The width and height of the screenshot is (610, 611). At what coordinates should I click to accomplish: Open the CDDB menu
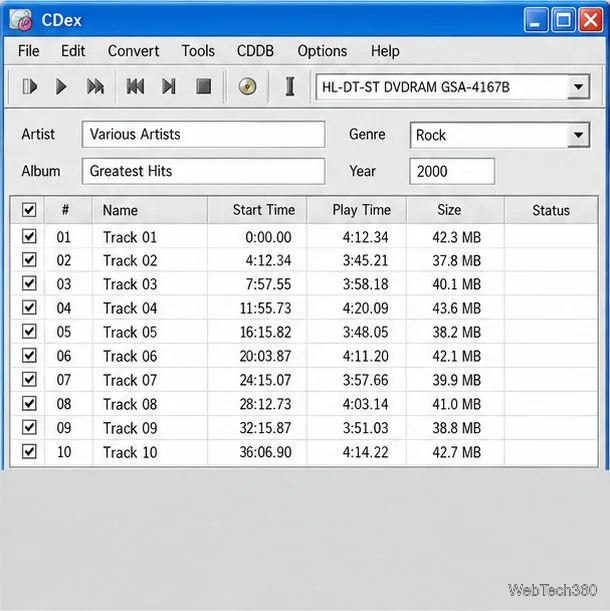255,51
